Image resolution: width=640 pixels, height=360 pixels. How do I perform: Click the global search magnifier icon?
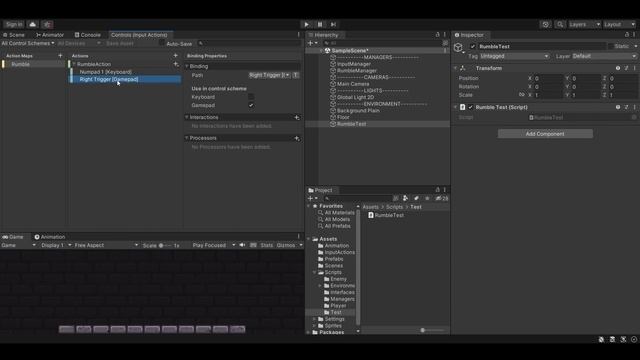[560, 24]
